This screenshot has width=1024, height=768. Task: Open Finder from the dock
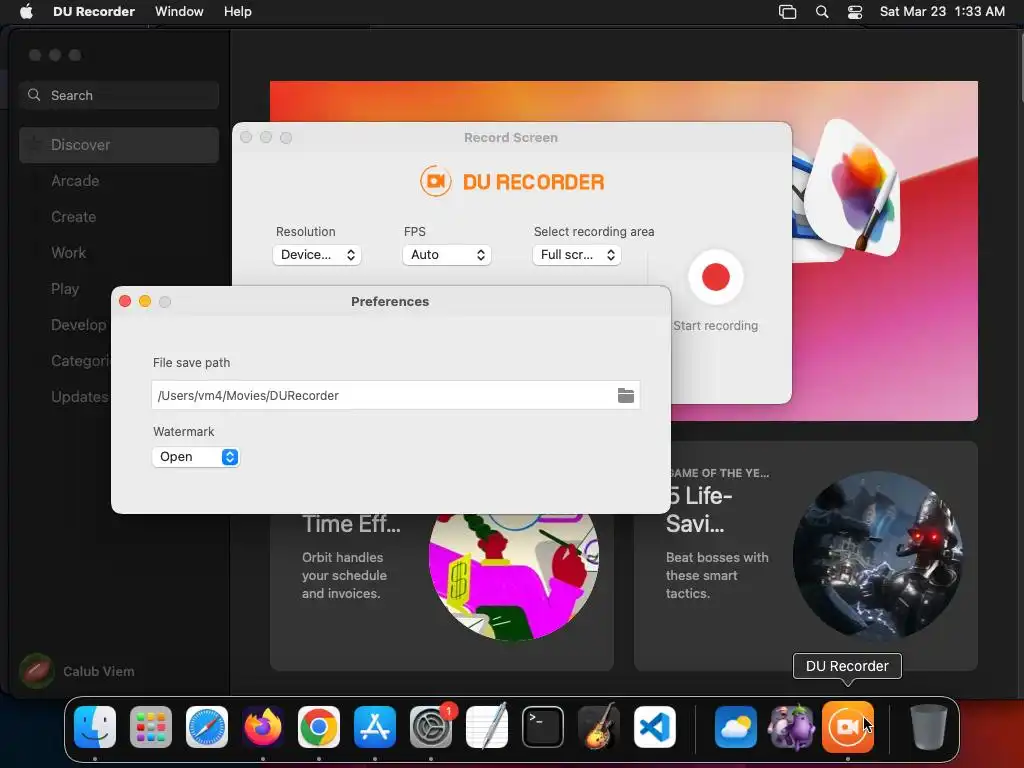coord(95,726)
